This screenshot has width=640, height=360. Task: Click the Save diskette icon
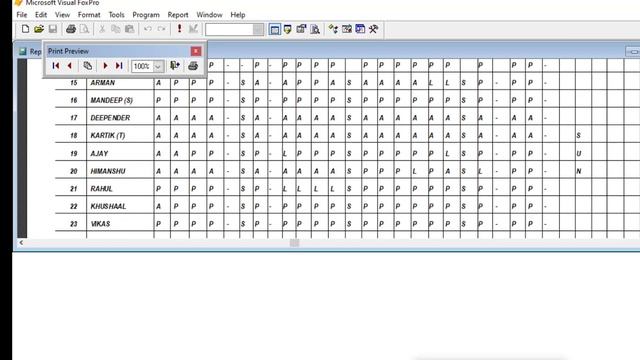53,29
